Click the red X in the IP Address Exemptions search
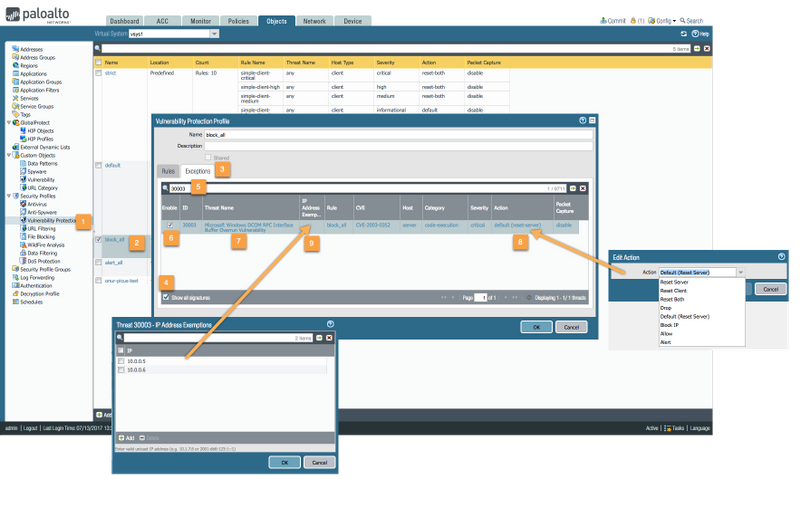The width and height of the screenshot is (800, 507). (x=329, y=338)
